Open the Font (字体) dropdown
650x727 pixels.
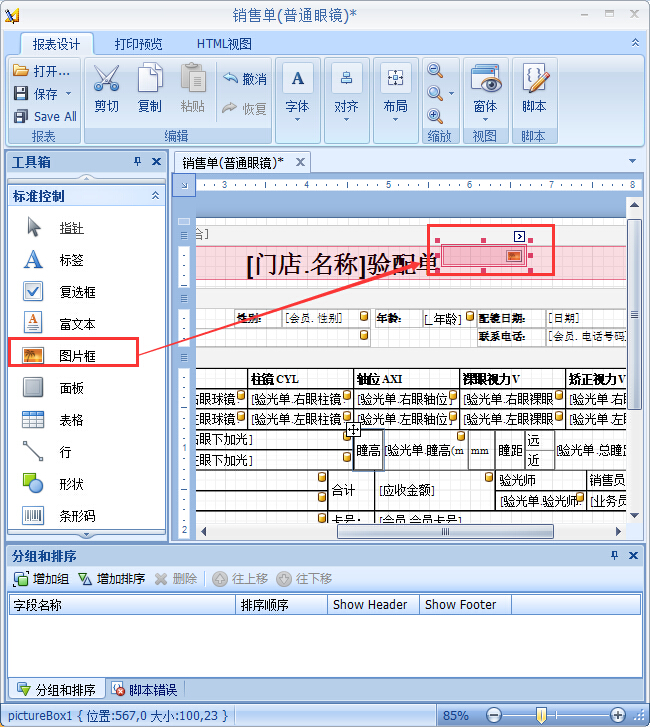[297, 90]
